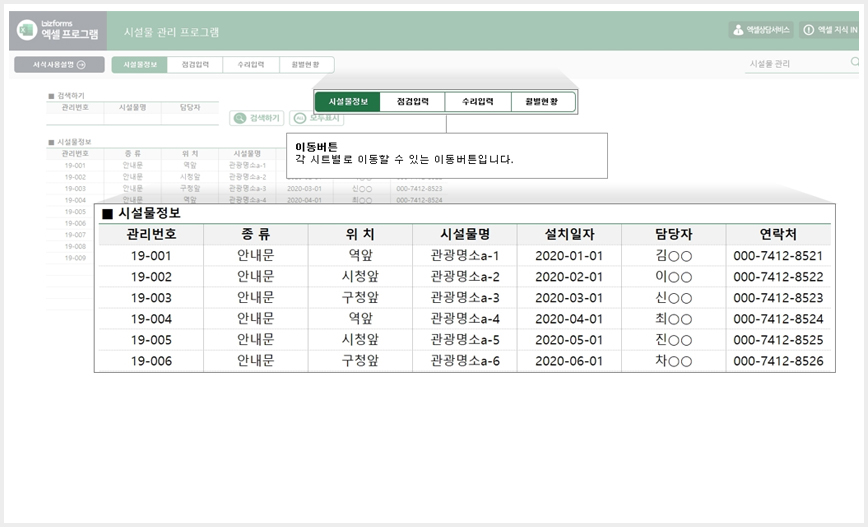Image resolution: width=868 pixels, height=527 pixels.
Task: Click the 시설물 관리 프로그램 title text
Action: [172, 32]
